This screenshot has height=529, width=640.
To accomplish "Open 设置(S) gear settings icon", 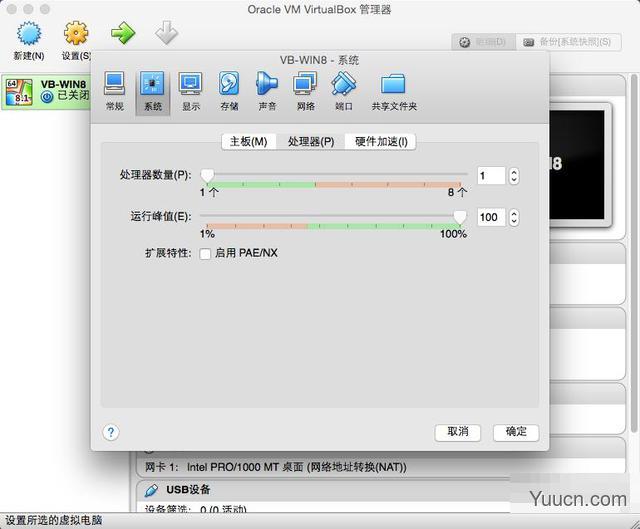I will coord(76,33).
